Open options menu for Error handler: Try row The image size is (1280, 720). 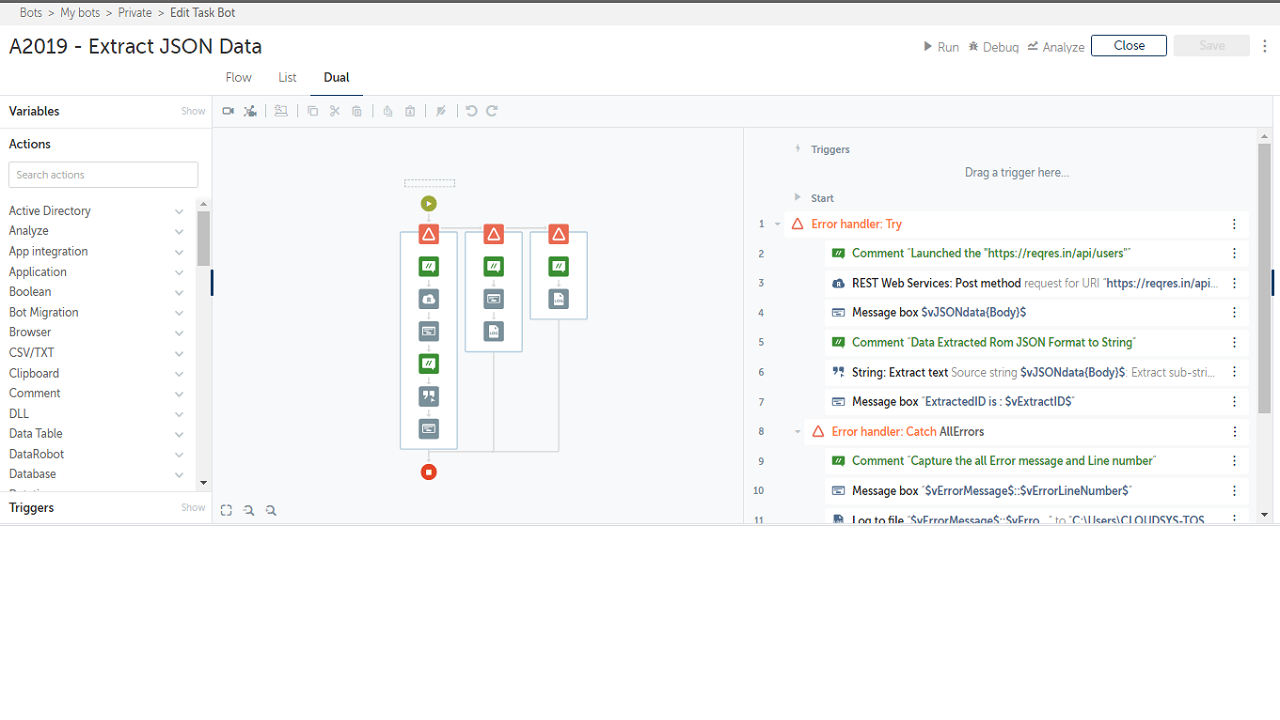click(1235, 224)
